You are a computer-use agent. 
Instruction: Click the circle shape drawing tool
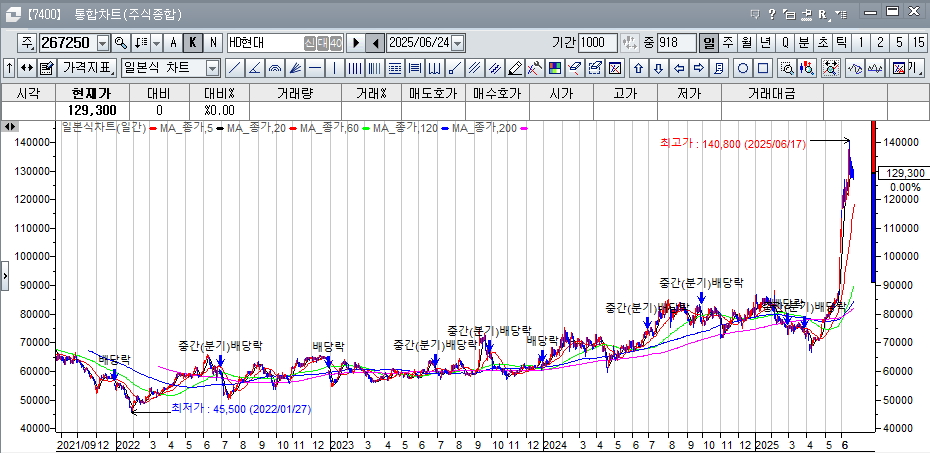pyautogui.click(x=743, y=68)
